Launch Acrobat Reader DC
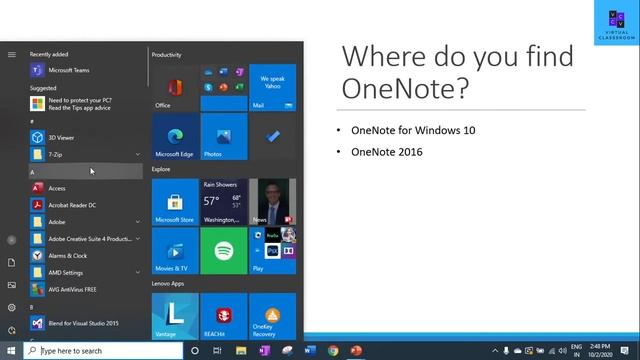The width and height of the screenshot is (640, 360). coord(86,205)
